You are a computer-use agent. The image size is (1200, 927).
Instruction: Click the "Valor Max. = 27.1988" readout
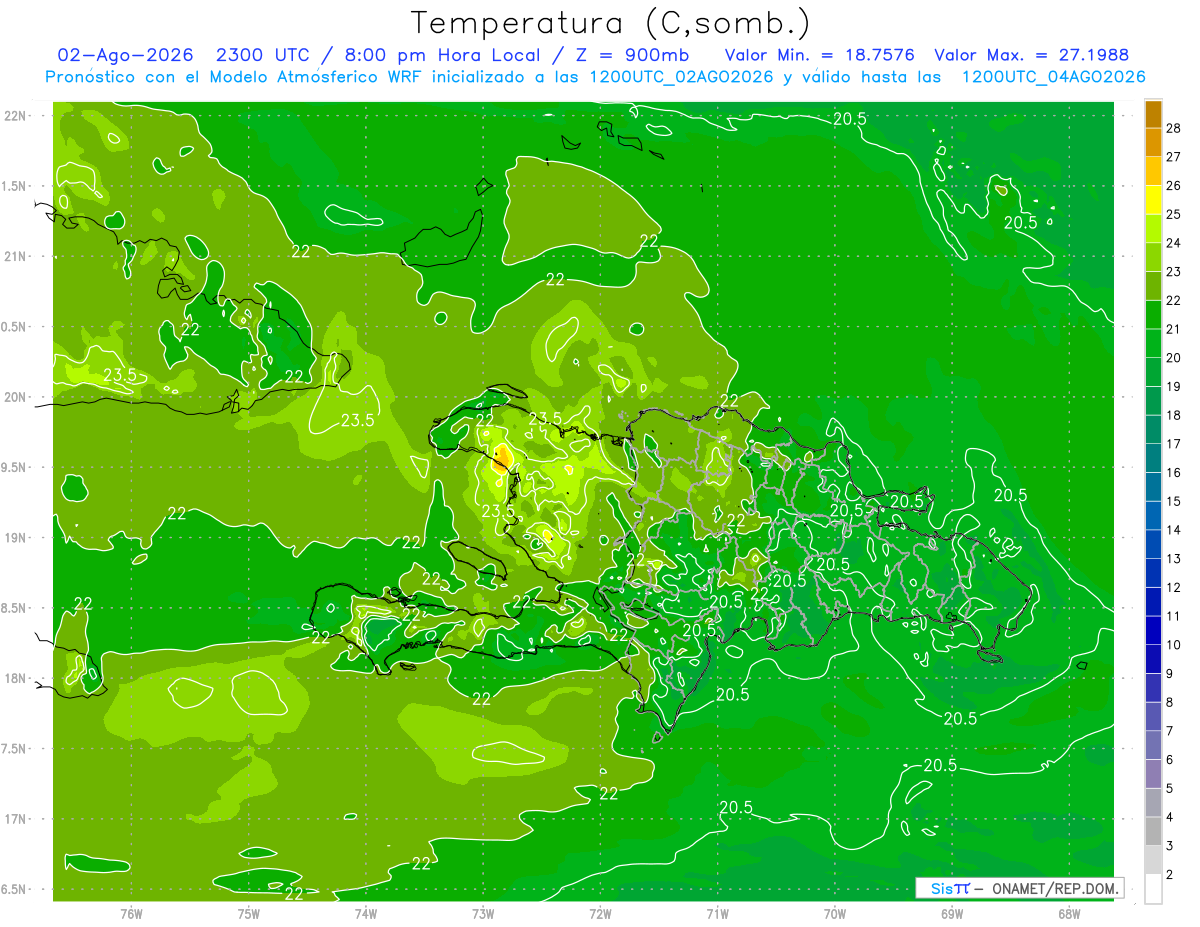(1032, 56)
